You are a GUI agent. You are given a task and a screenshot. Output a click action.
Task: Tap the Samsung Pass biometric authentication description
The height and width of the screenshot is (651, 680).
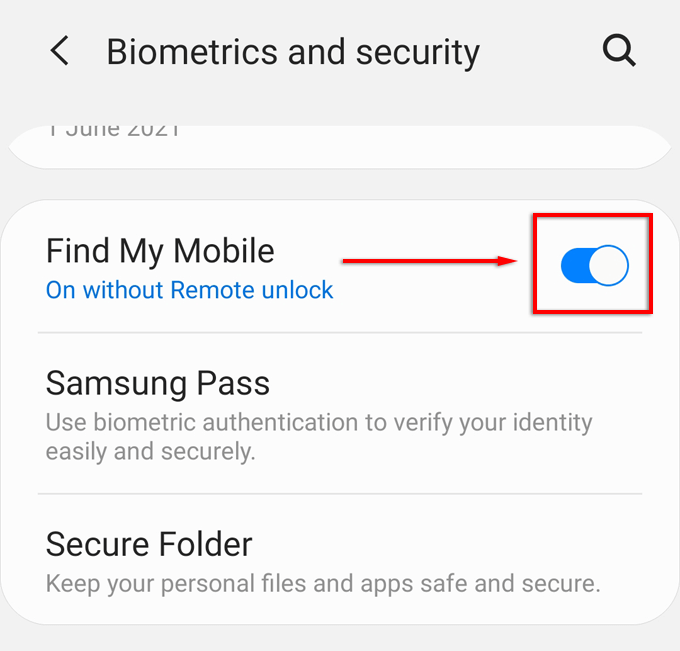coord(319,437)
